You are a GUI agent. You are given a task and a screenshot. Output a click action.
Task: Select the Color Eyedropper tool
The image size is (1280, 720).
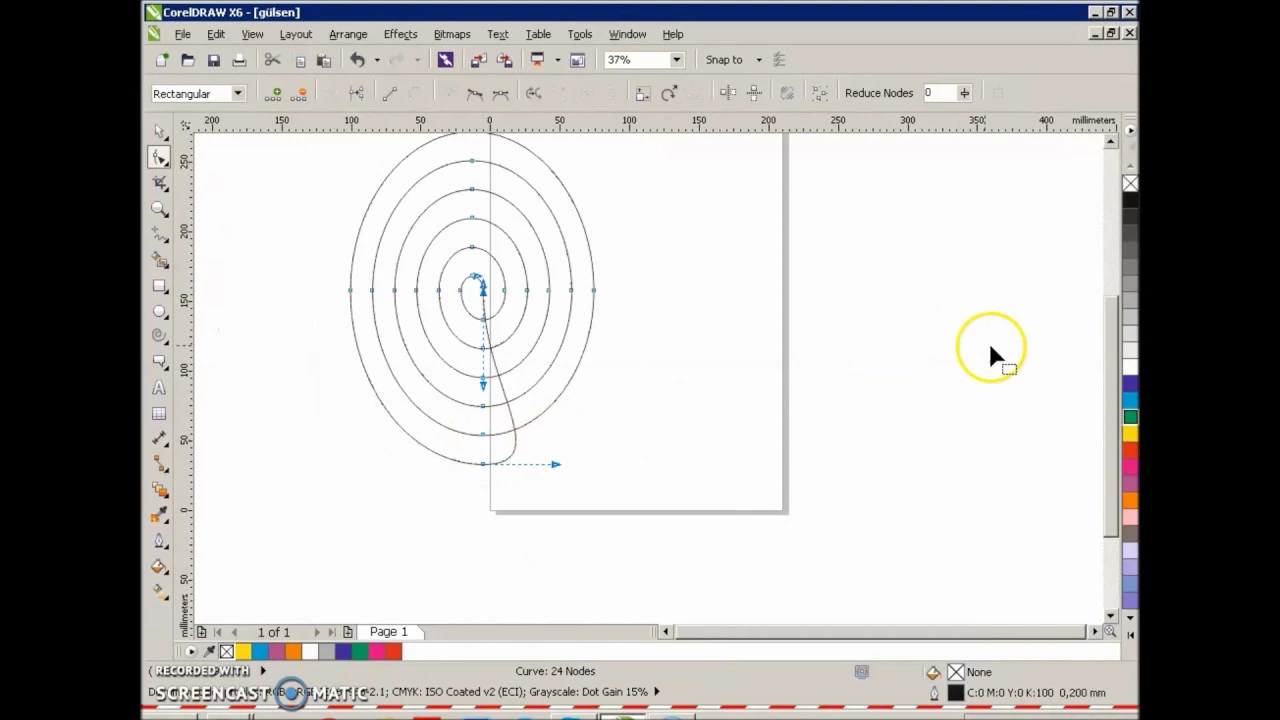[160, 516]
